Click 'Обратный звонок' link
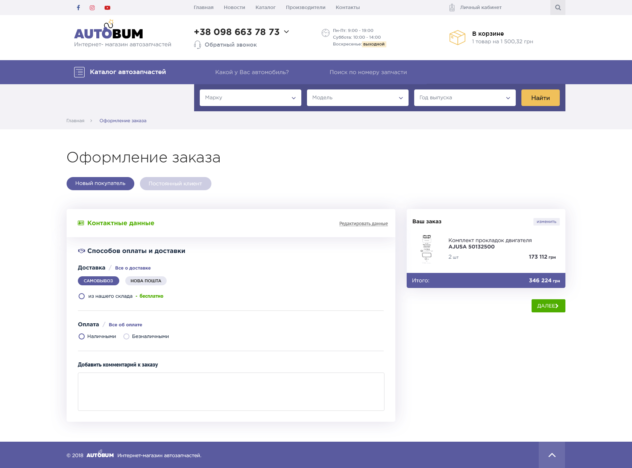The height and width of the screenshot is (468, 632). [x=231, y=45]
